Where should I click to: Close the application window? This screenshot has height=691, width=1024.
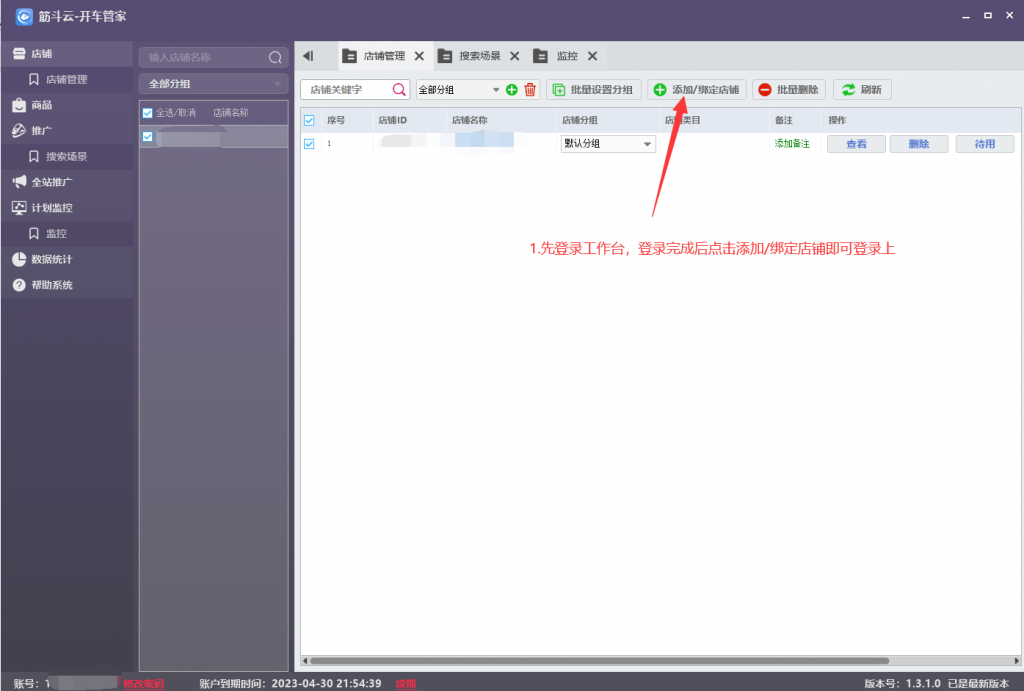[x=1010, y=15]
